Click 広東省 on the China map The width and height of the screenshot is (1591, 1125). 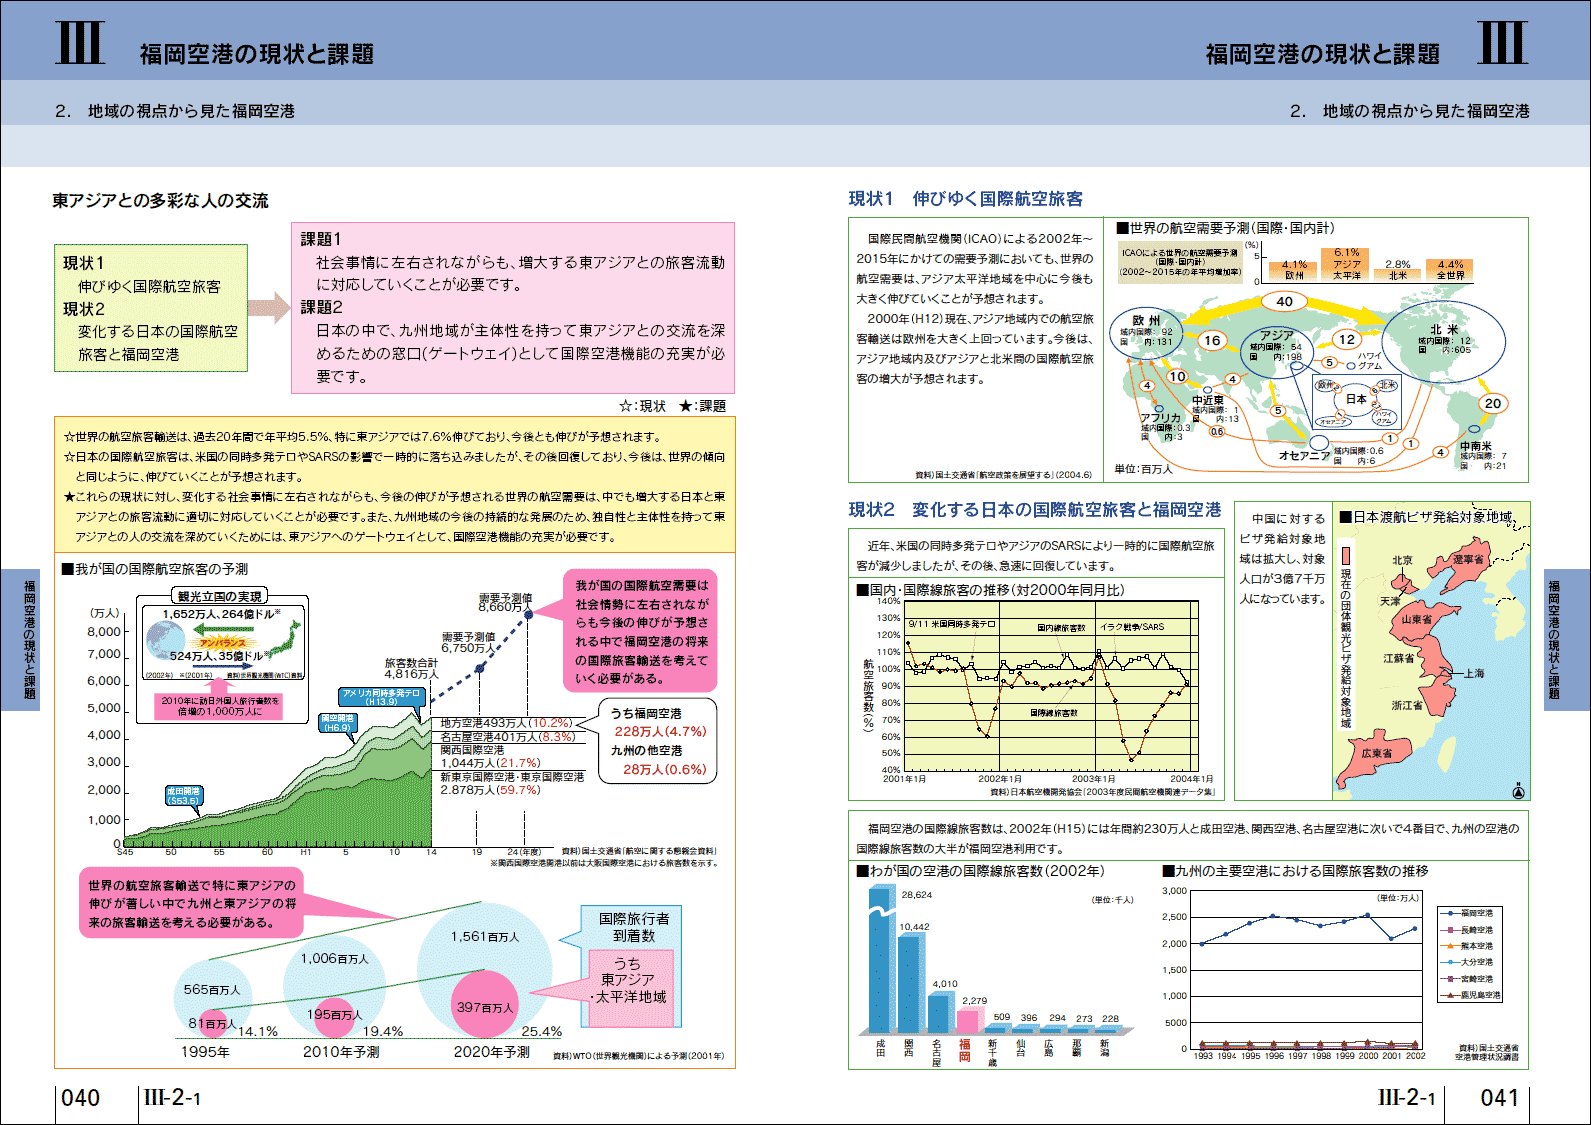[1377, 753]
